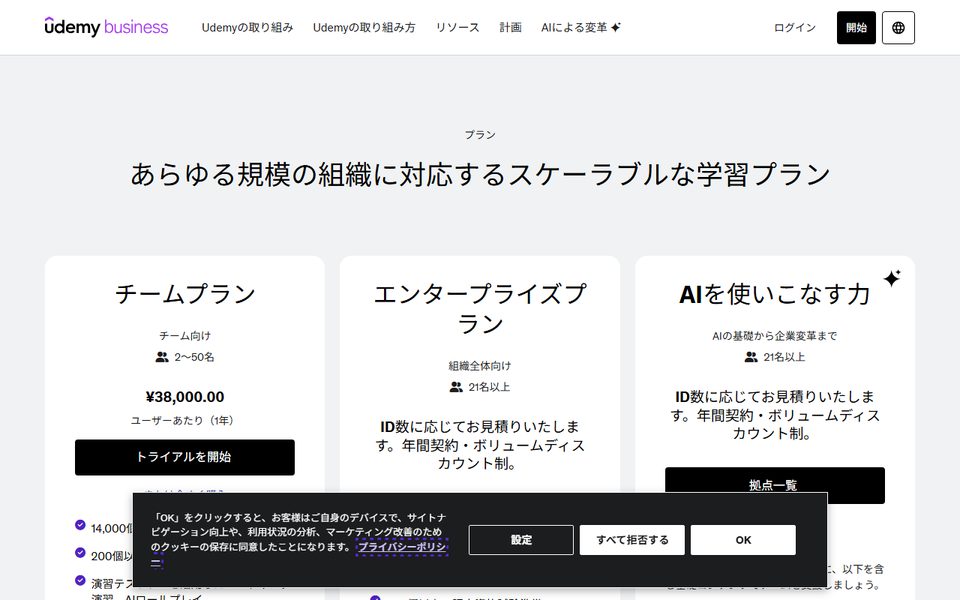Click the people icon in the AIを使いこなす力 card
The height and width of the screenshot is (600, 960).
(751, 357)
